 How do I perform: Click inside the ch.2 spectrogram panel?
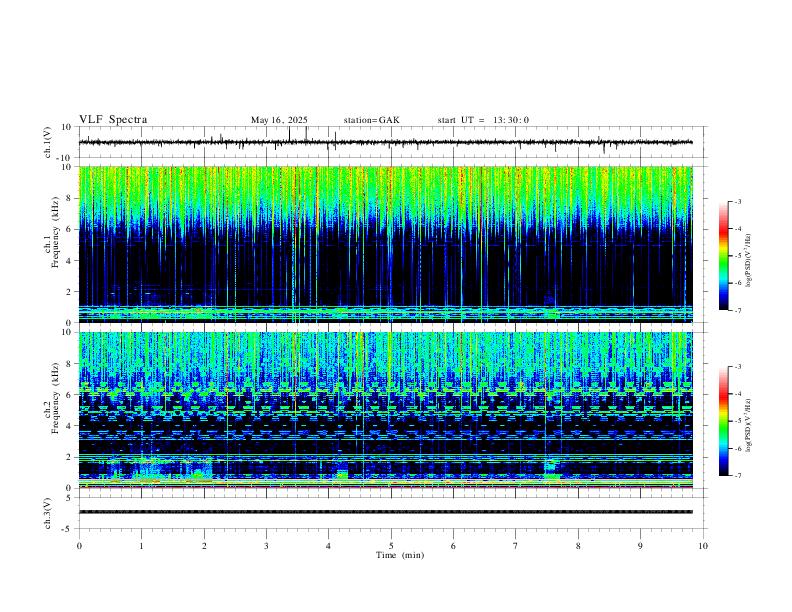[x=385, y=410]
